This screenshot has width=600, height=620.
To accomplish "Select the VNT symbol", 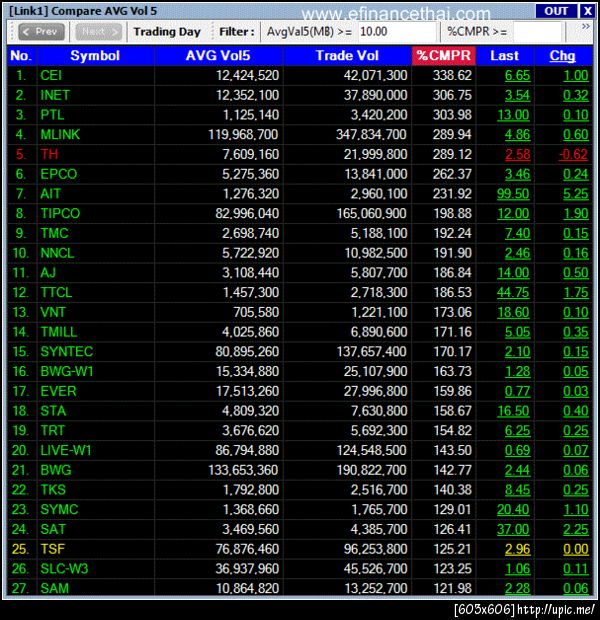I will pyautogui.click(x=53, y=312).
